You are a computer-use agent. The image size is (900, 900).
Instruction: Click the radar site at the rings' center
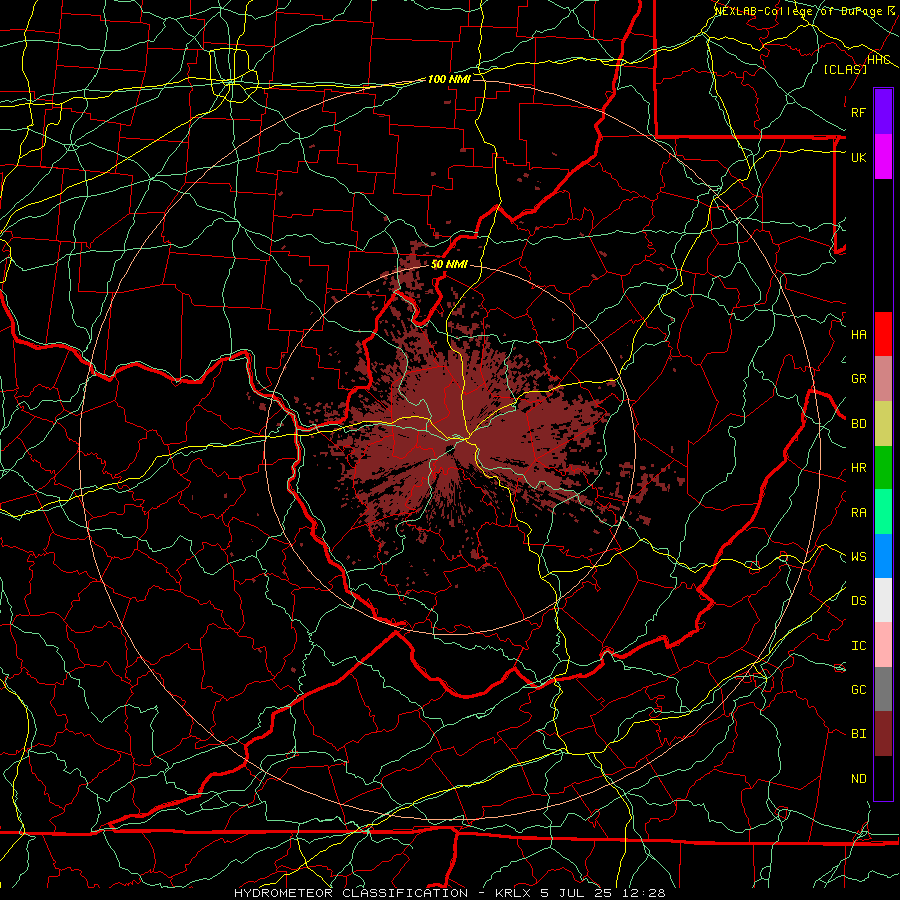coord(450,449)
